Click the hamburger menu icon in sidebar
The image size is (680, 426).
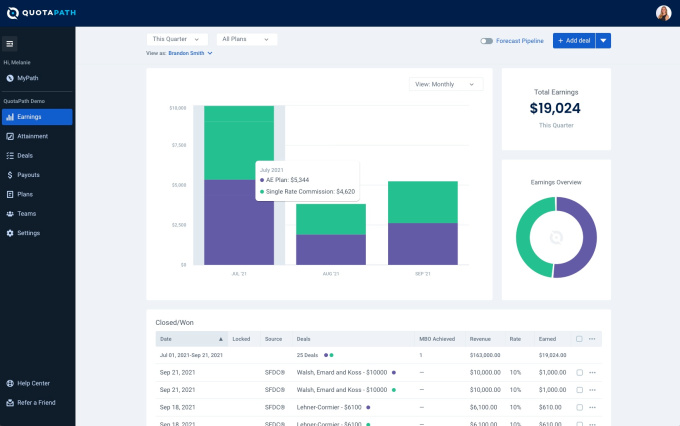click(10, 43)
